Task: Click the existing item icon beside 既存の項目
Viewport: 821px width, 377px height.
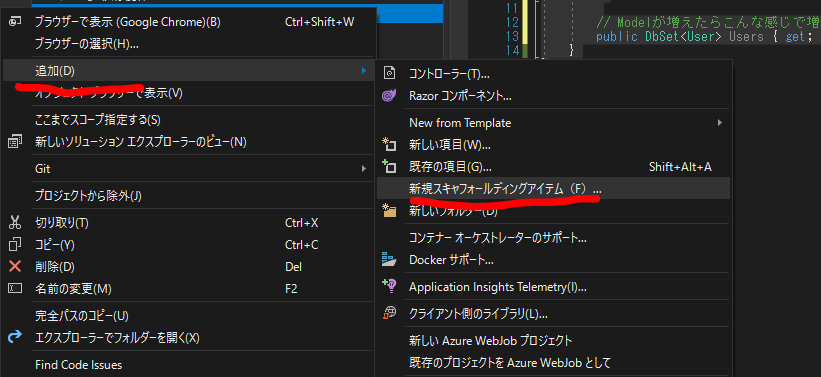Action: pos(389,167)
